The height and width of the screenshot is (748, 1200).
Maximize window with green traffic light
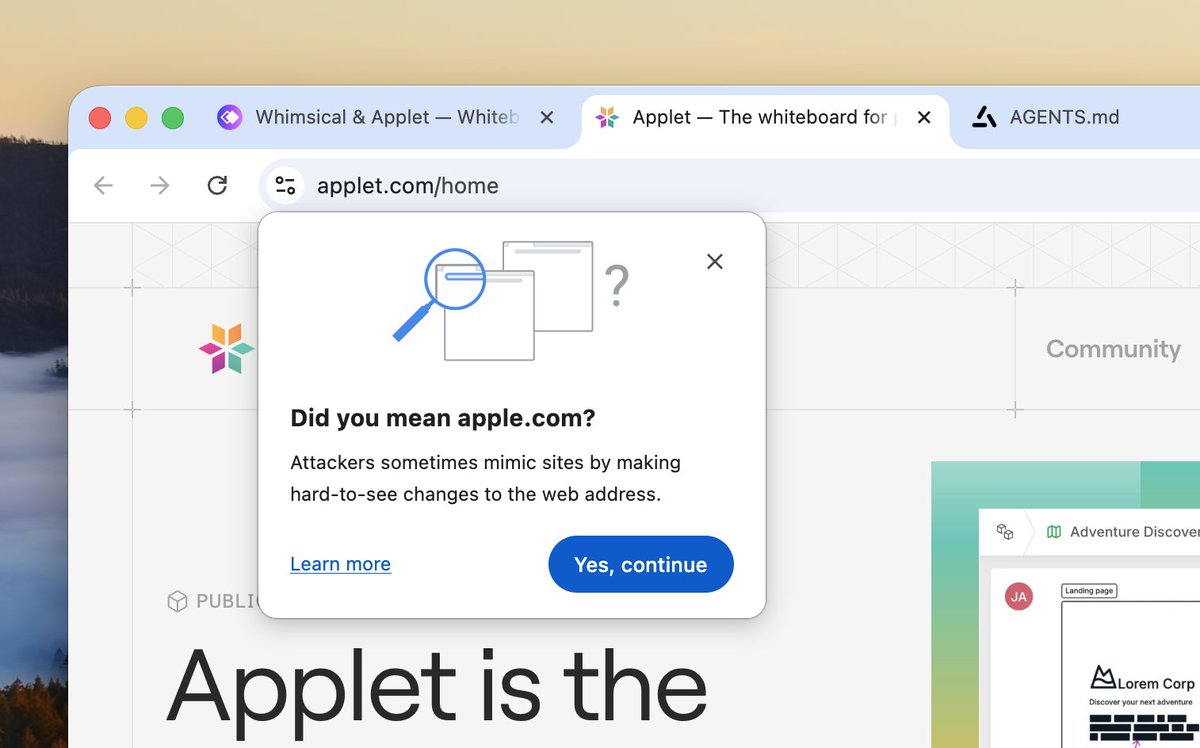173,118
